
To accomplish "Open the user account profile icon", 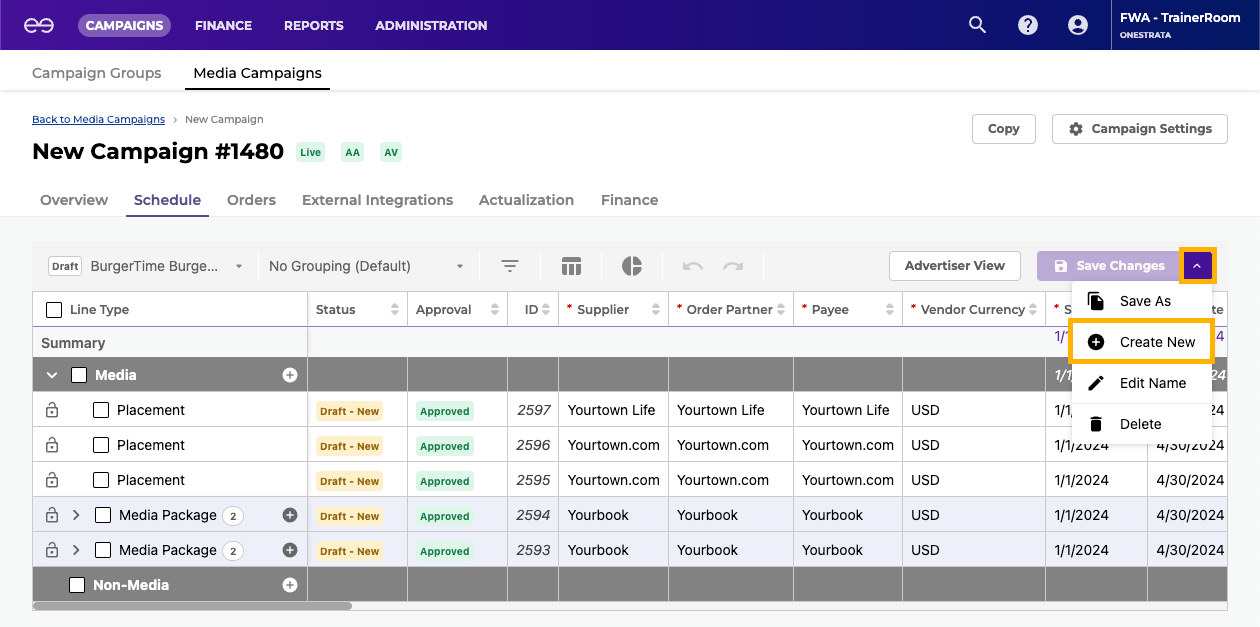I will [x=1077, y=25].
